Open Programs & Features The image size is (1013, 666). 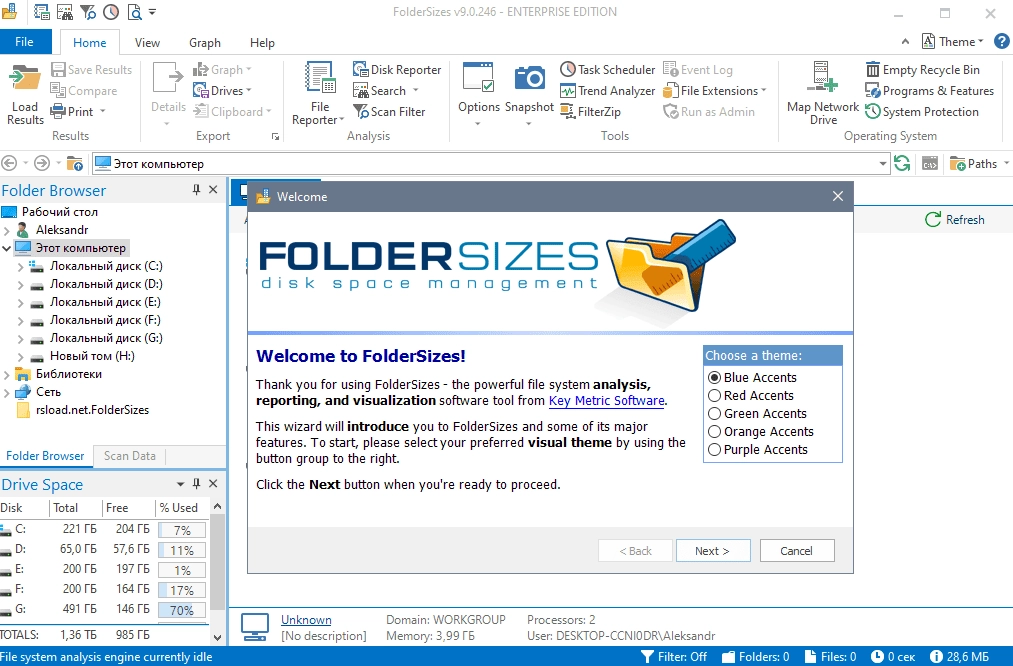929,91
